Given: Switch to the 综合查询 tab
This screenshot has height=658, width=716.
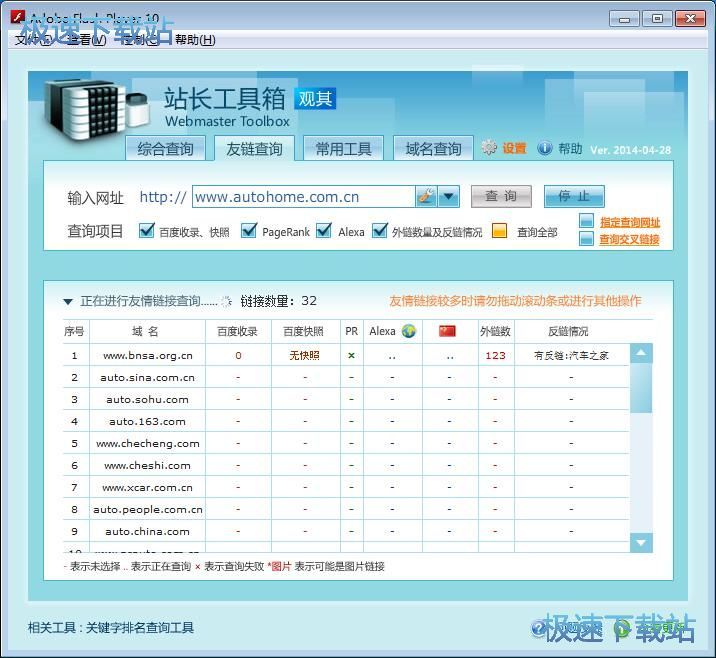Looking at the screenshot, I should click(x=166, y=149).
